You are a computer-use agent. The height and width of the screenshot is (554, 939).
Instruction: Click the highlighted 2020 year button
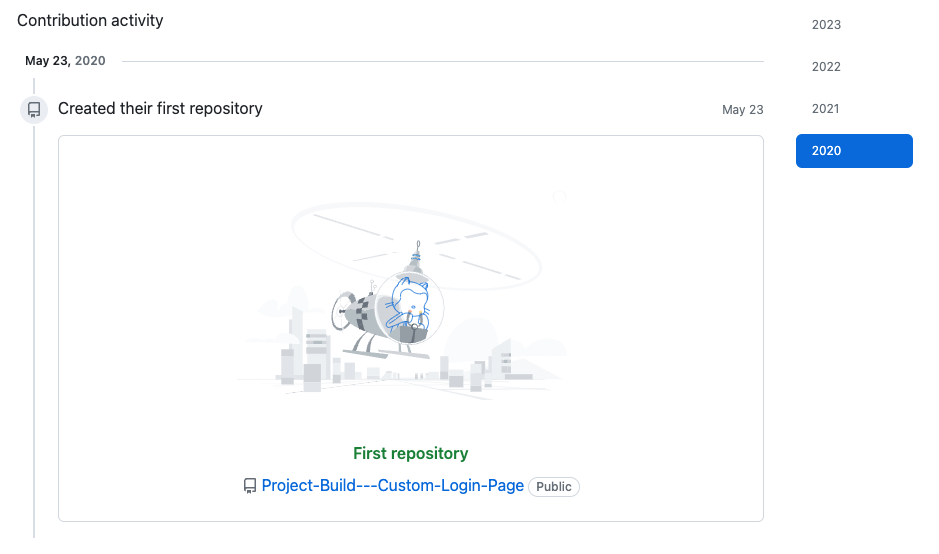(854, 151)
